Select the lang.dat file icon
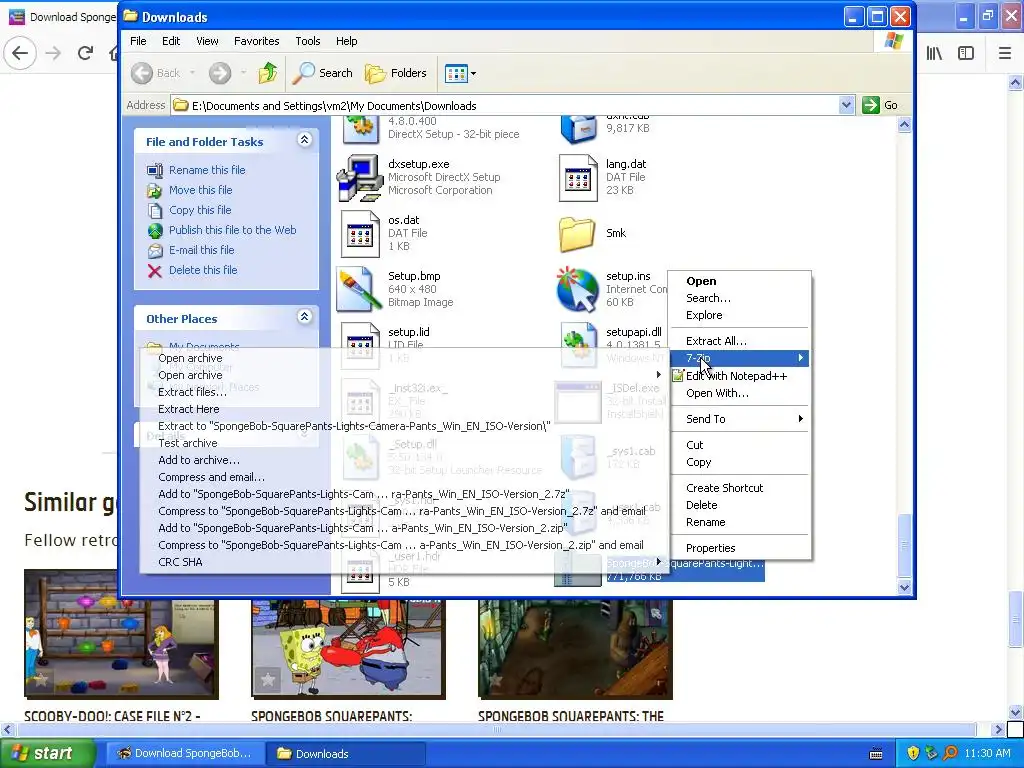 [x=579, y=177]
